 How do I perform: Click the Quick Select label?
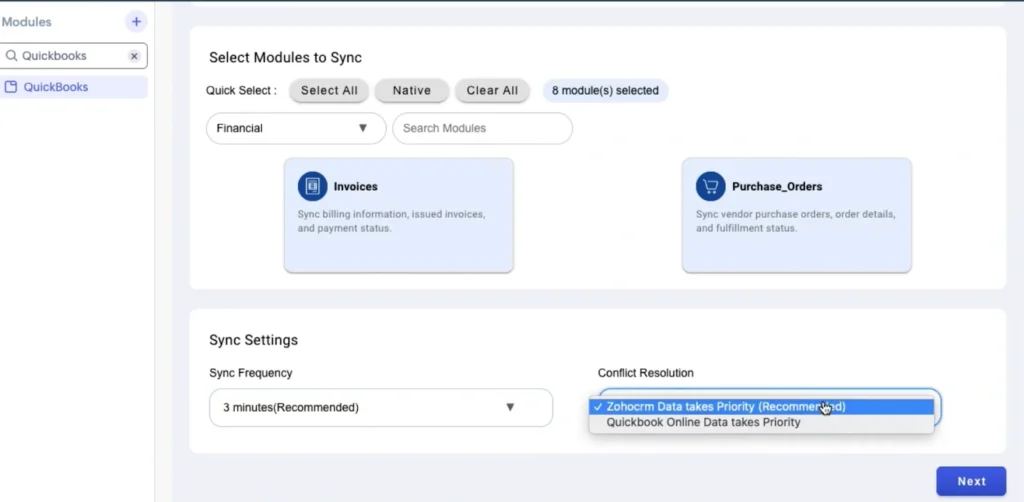[x=241, y=91]
